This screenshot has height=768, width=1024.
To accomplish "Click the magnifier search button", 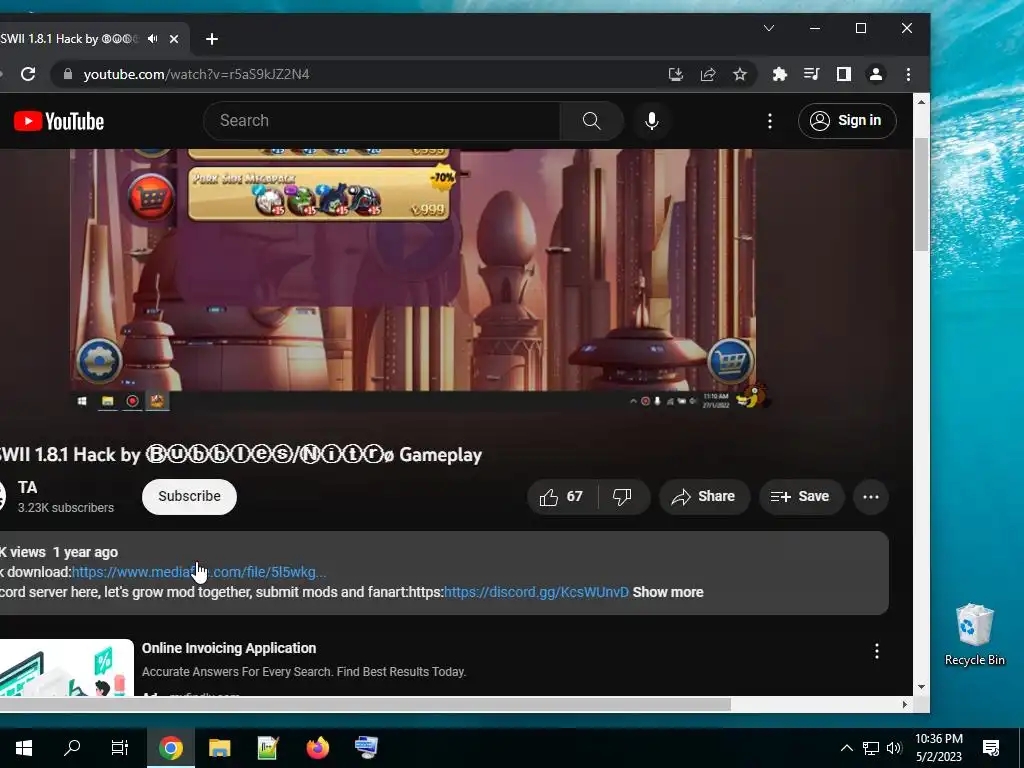I will (x=591, y=121).
